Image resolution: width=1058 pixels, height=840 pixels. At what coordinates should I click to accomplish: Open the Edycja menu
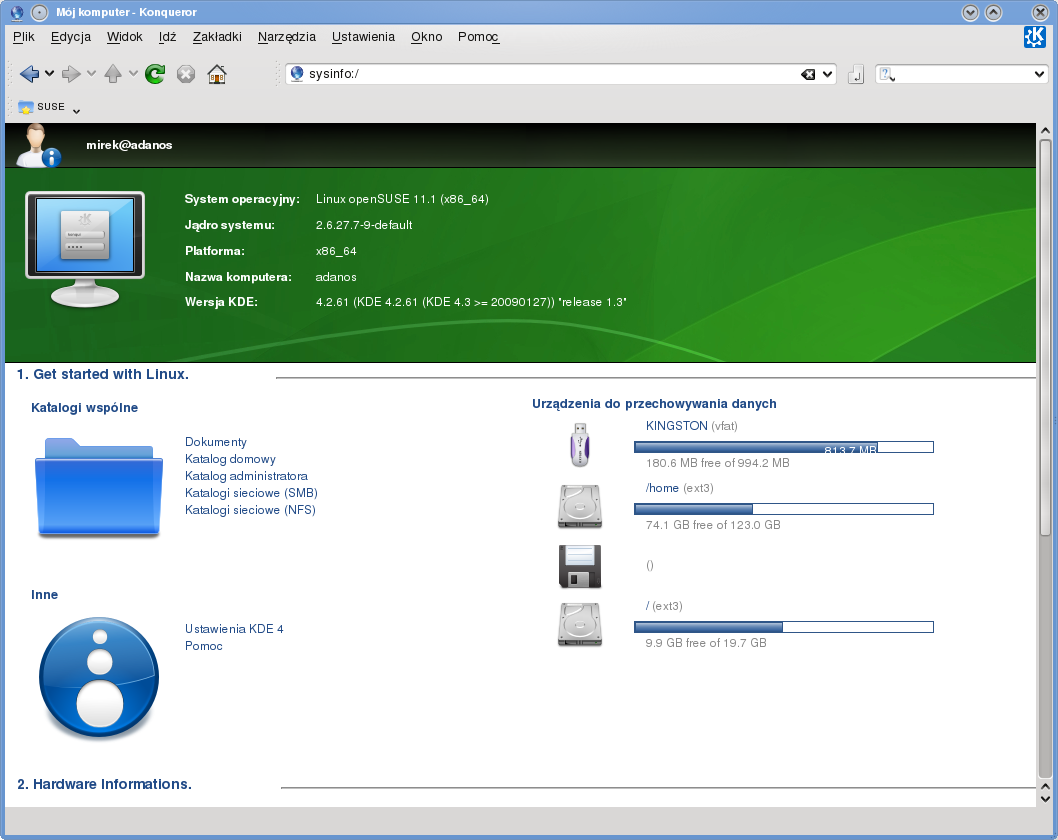click(x=71, y=36)
